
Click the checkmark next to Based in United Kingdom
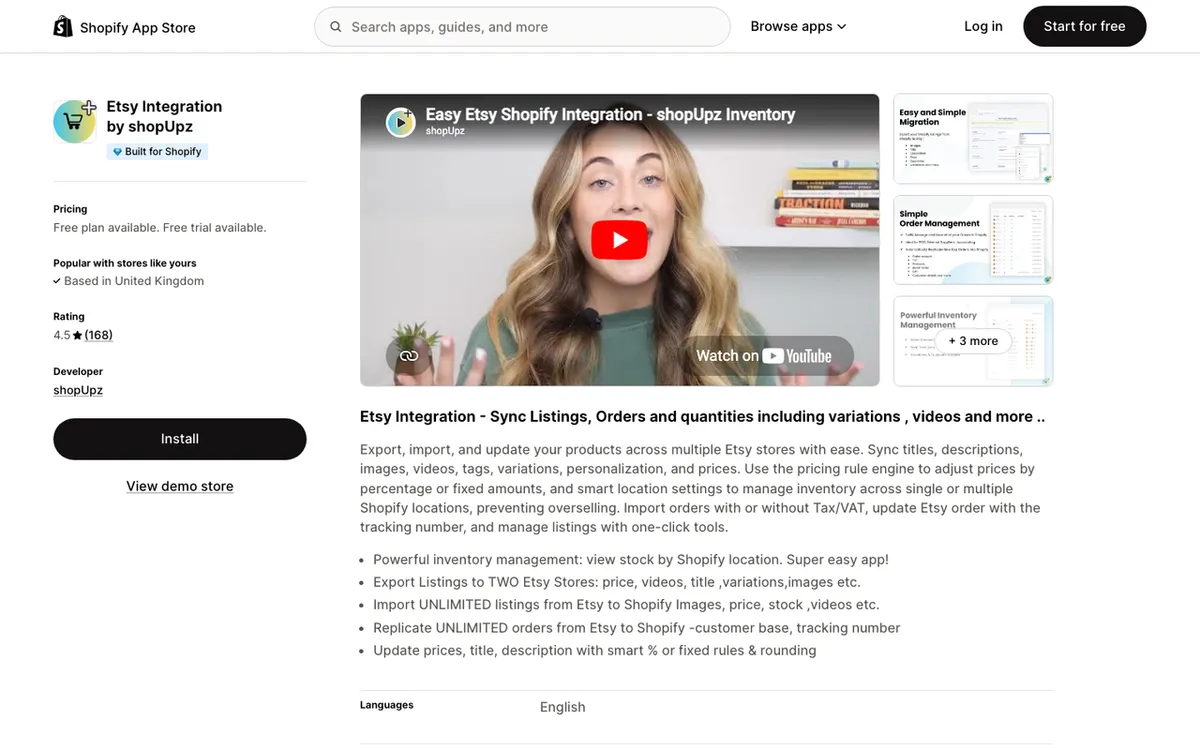(x=57, y=281)
